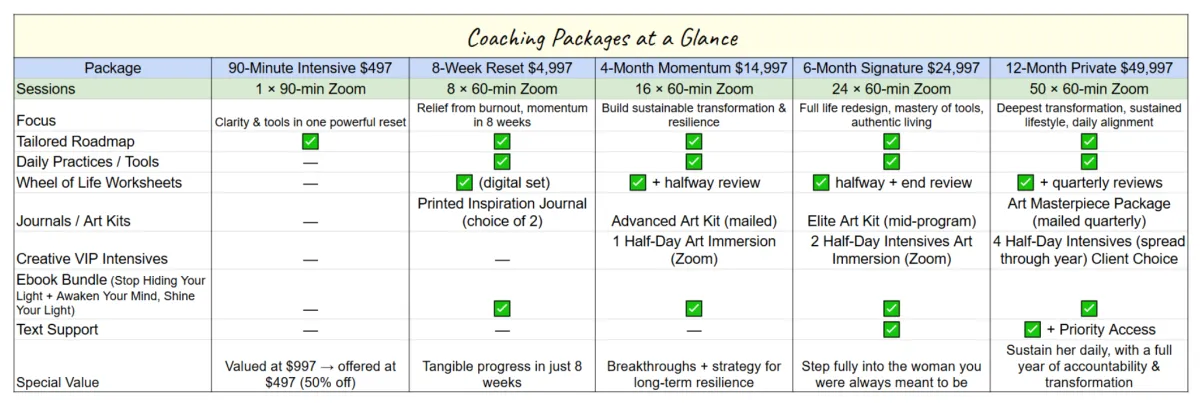The height and width of the screenshot is (403, 1200).
Task: Click the Daily Practices checkmark for 8-Week Reset
Action: click(x=502, y=161)
